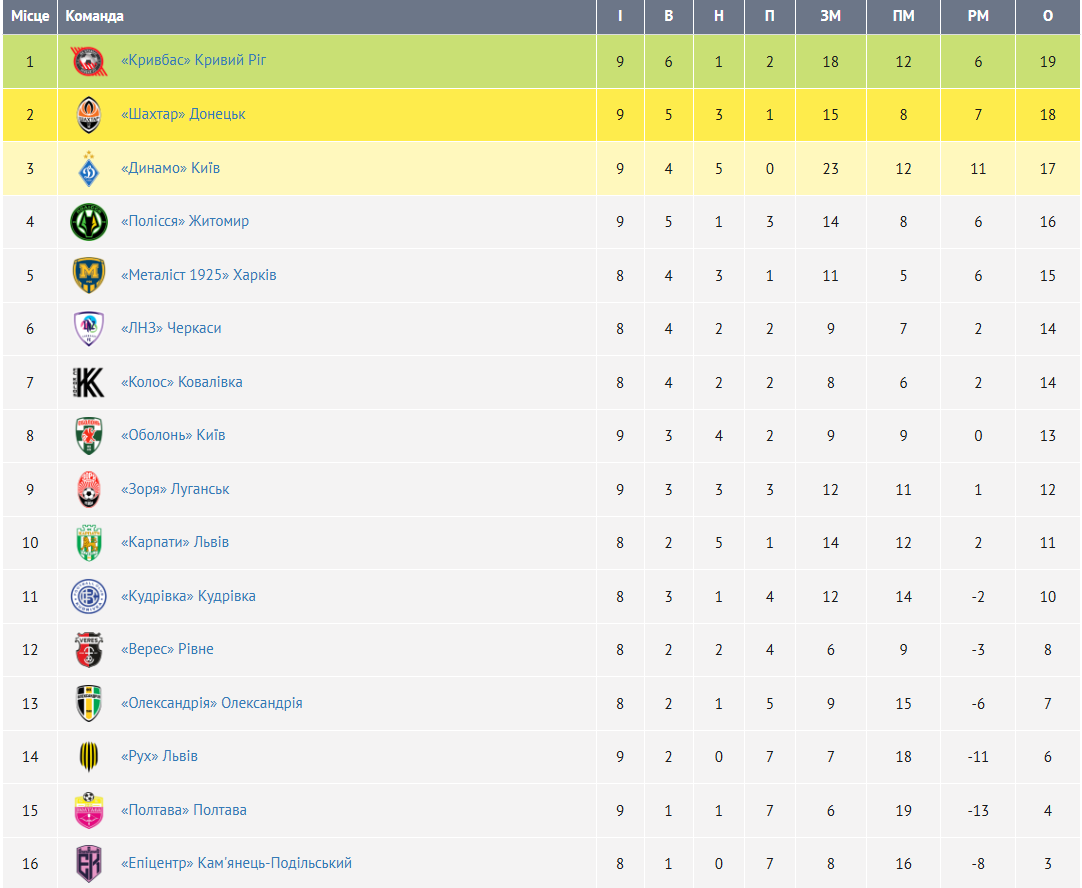Click the Metalist 1925 Kharkiv crest

point(88,275)
